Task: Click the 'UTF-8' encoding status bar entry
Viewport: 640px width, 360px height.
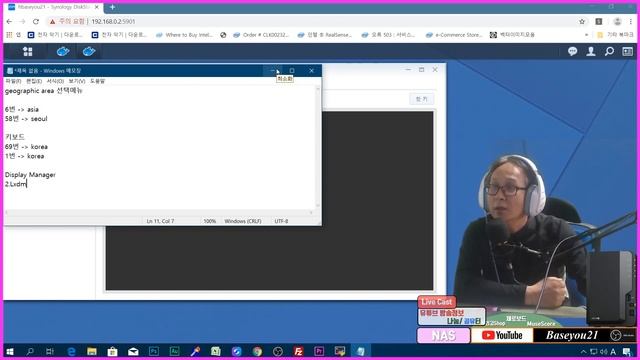Action: tap(281, 221)
